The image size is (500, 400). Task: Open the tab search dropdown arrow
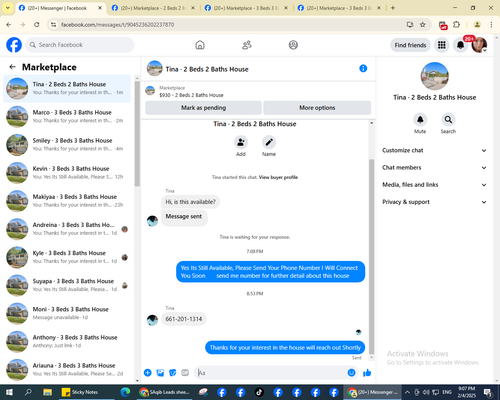(7, 8)
